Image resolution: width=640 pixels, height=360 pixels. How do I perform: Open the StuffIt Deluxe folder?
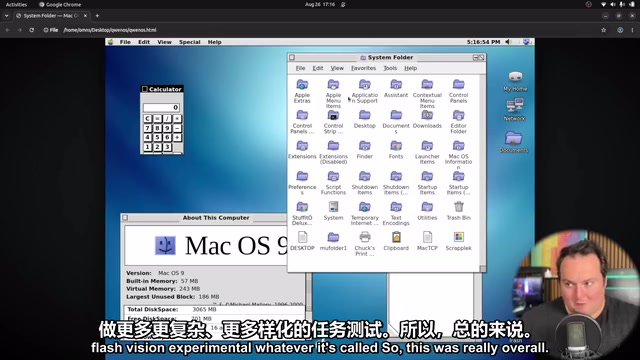[302, 207]
